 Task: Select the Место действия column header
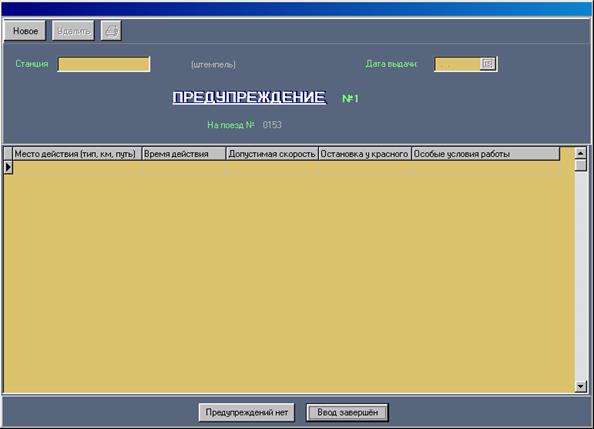77,154
